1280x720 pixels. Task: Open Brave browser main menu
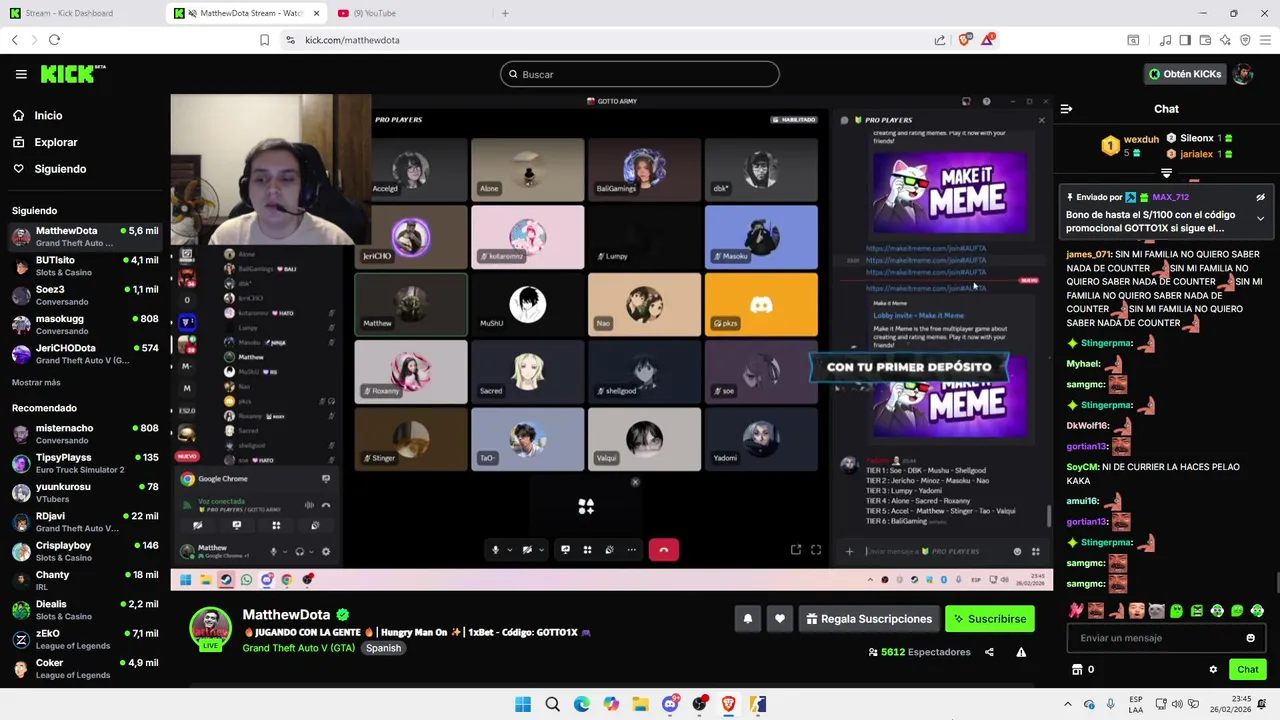tap(1265, 40)
